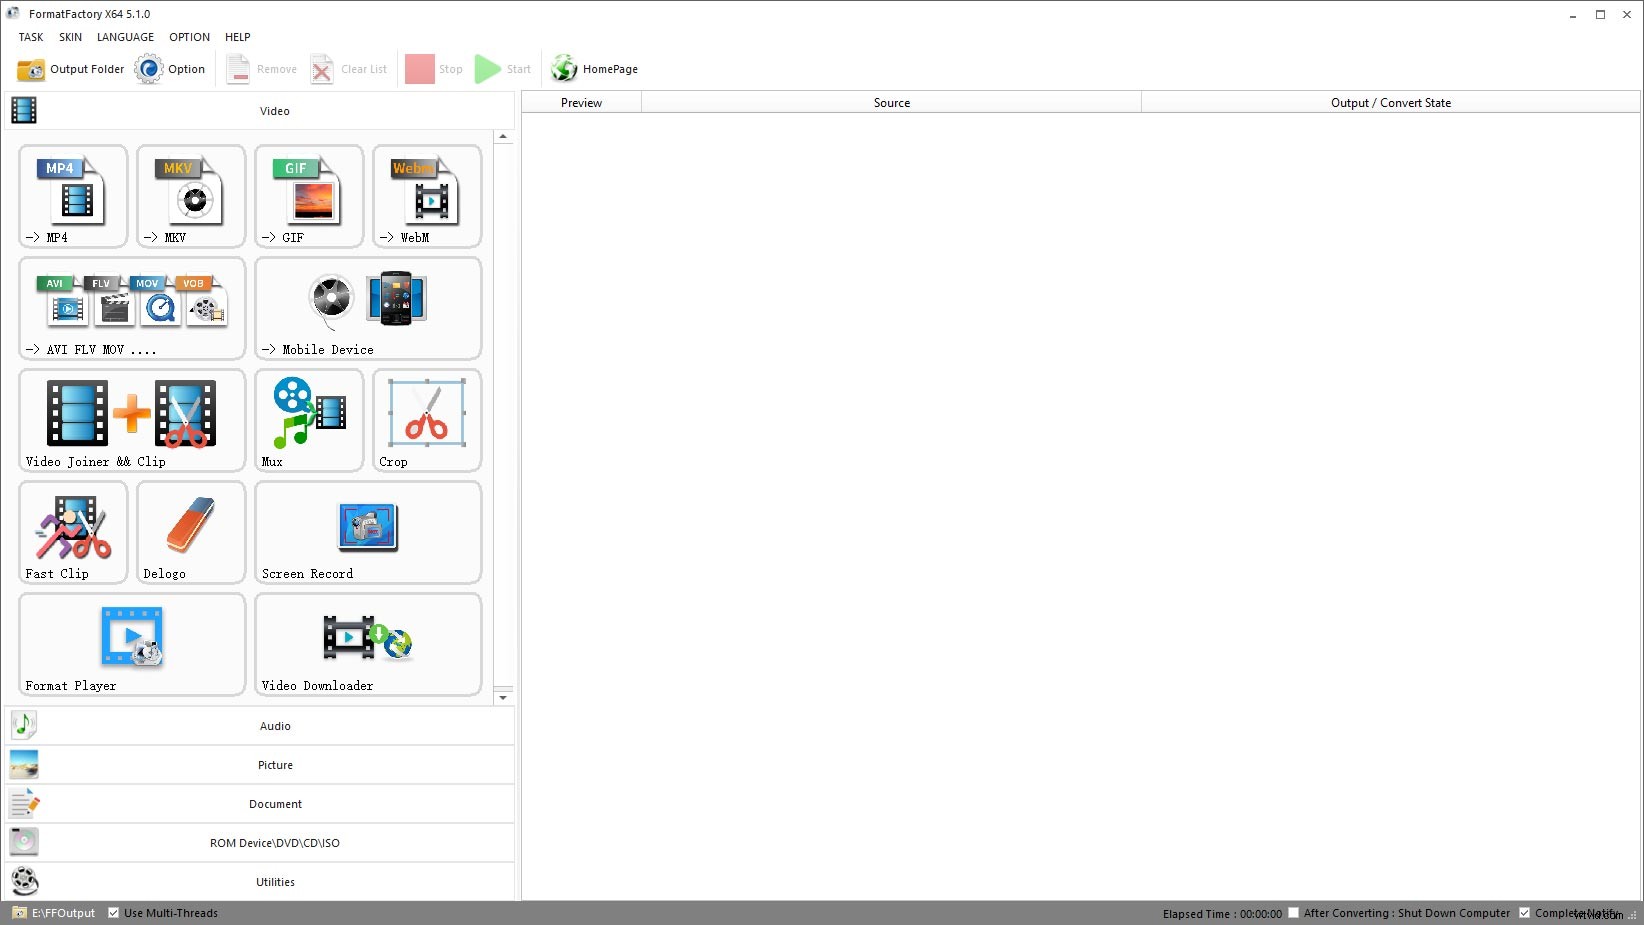This screenshot has width=1644, height=925.
Task: Expand the Audio category section
Action: [275, 726]
